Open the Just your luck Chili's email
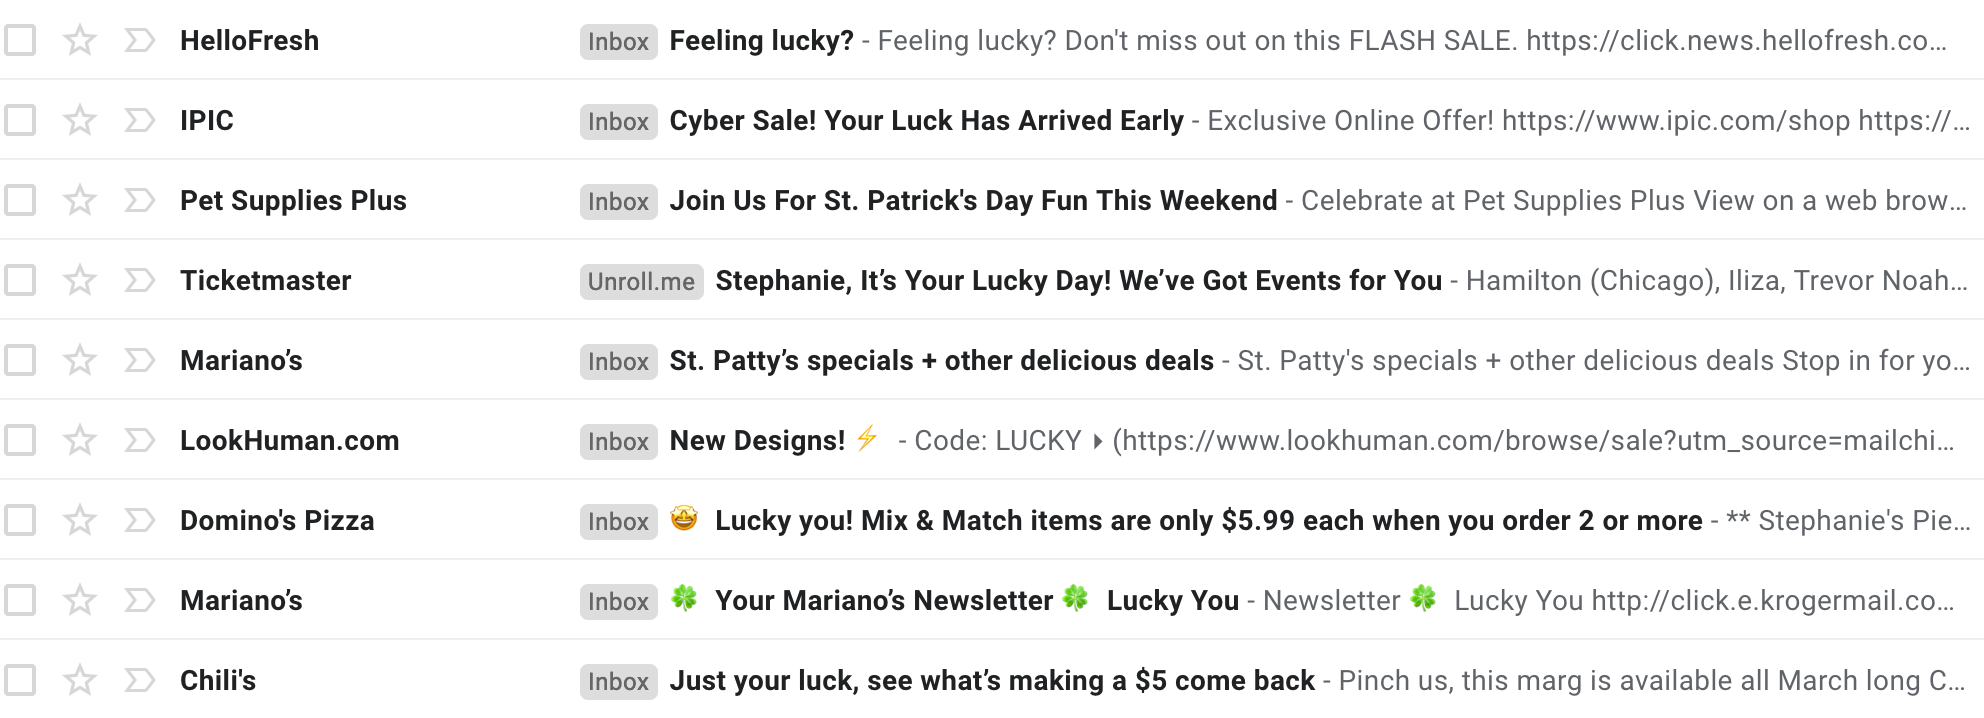1984x718 pixels. tap(992, 681)
